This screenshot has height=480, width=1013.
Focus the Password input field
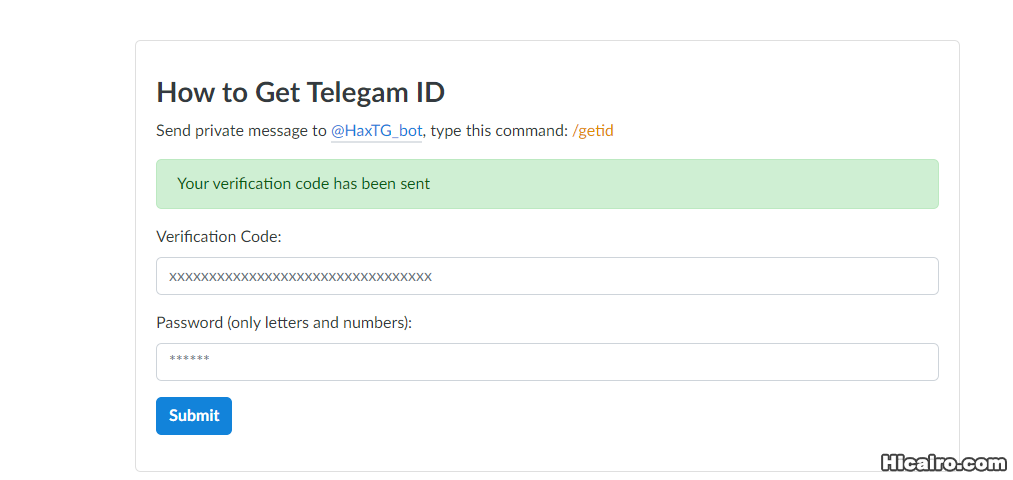point(547,362)
